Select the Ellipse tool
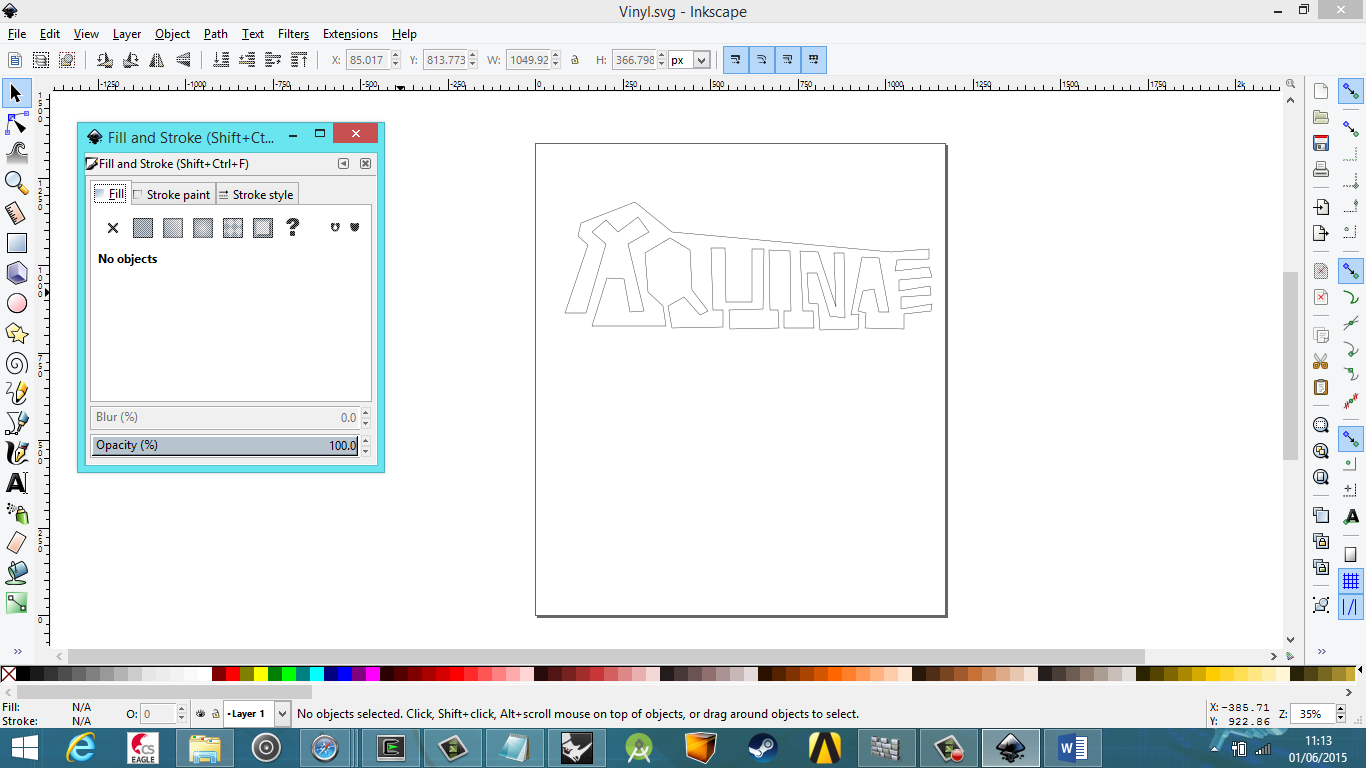1366x768 pixels. point(17,303)
